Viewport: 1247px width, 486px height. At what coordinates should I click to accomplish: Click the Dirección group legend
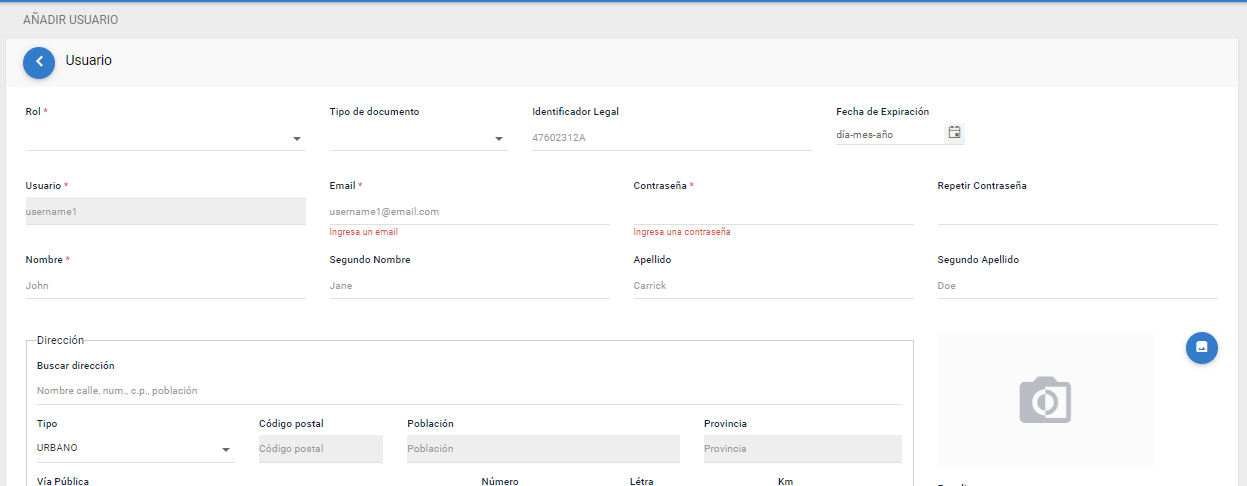[60, 340]
